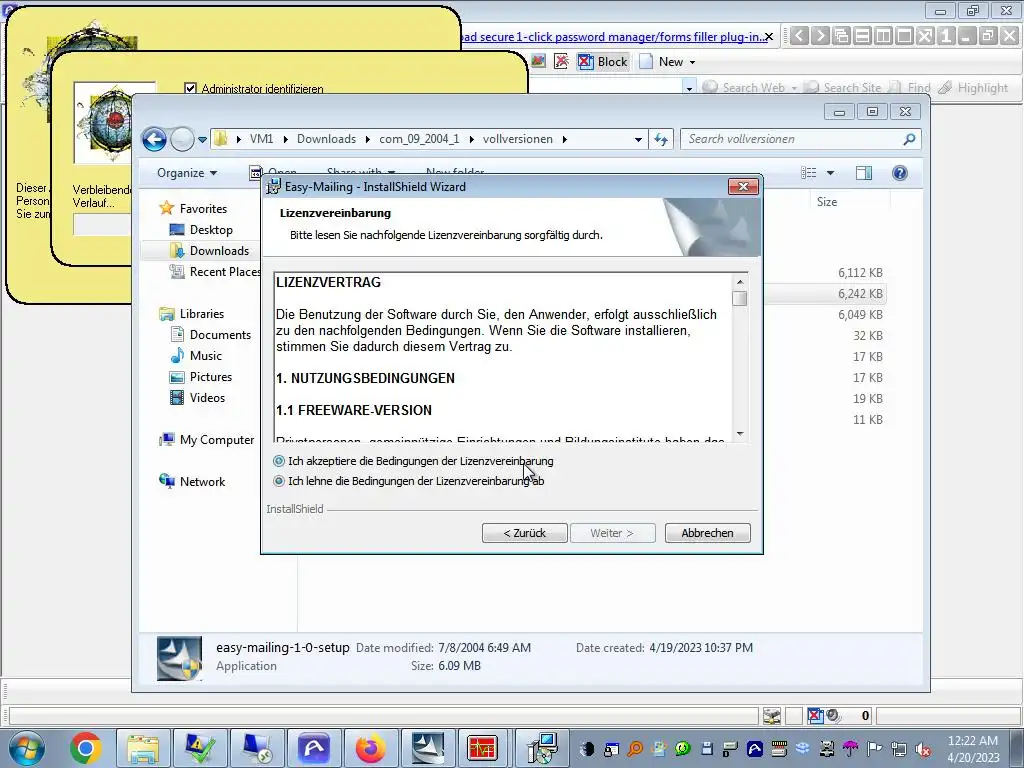Launch Google Chrome from the taskbar

(x=86, y=748)
